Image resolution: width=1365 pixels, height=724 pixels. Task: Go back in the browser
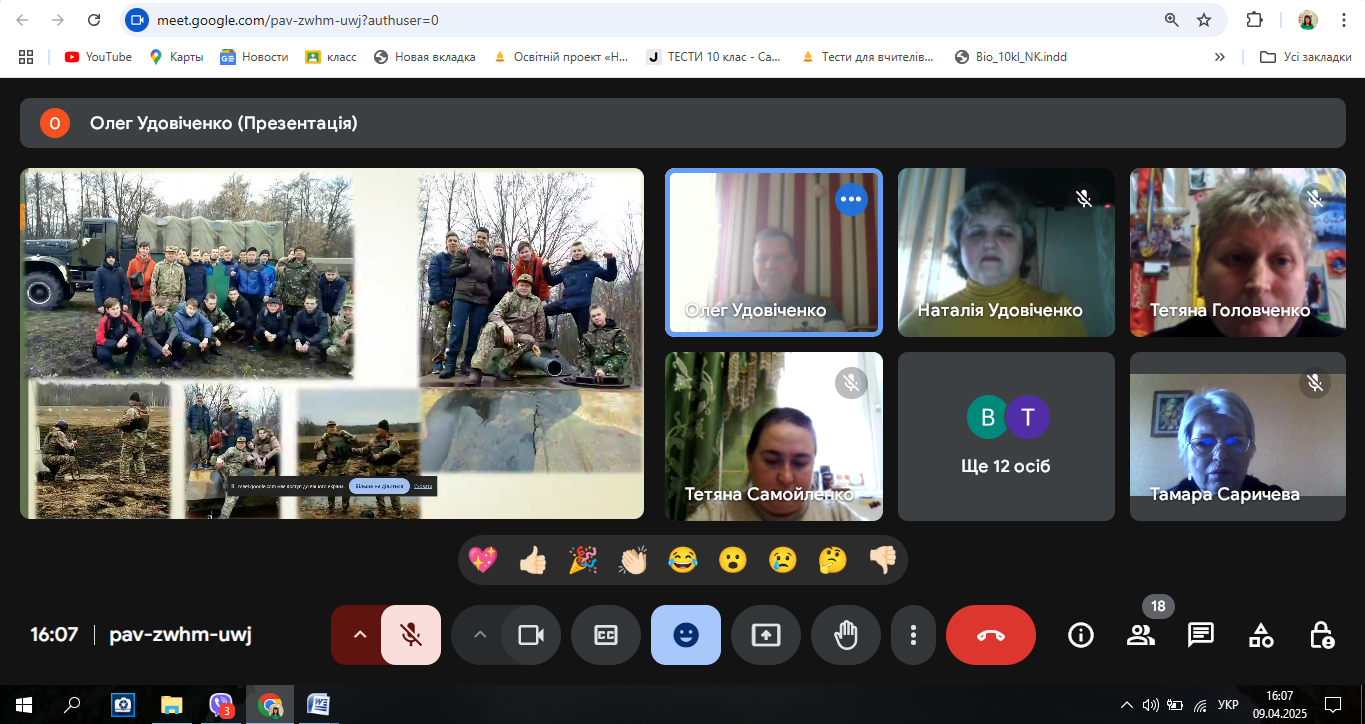tap(23, 19)
